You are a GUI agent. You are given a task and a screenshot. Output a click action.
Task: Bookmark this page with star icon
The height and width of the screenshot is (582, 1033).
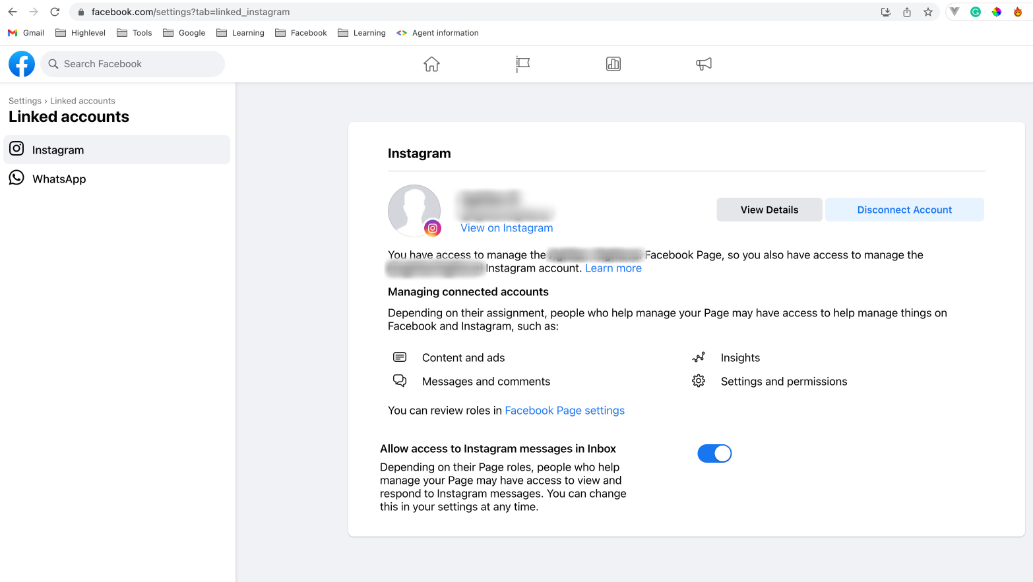pos(928,12)
